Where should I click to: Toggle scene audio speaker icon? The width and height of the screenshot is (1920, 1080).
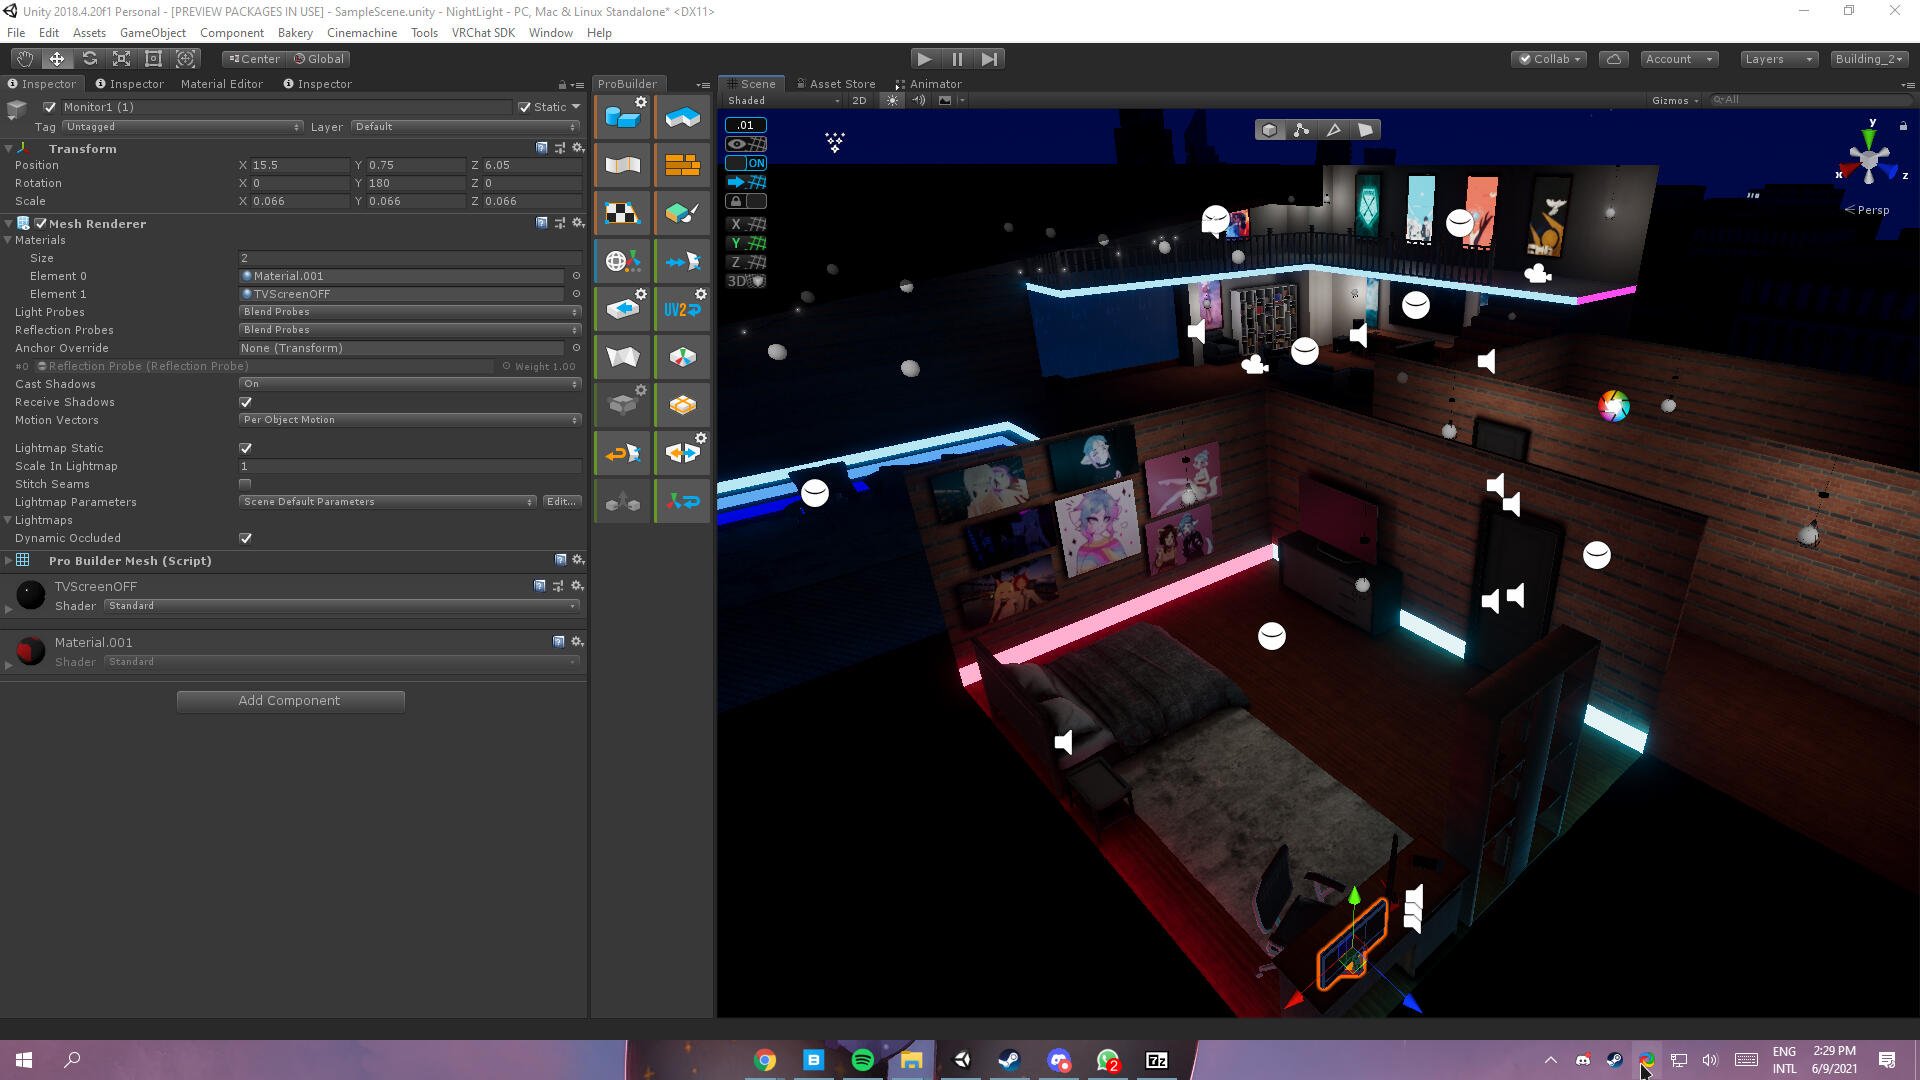(918, 100)
